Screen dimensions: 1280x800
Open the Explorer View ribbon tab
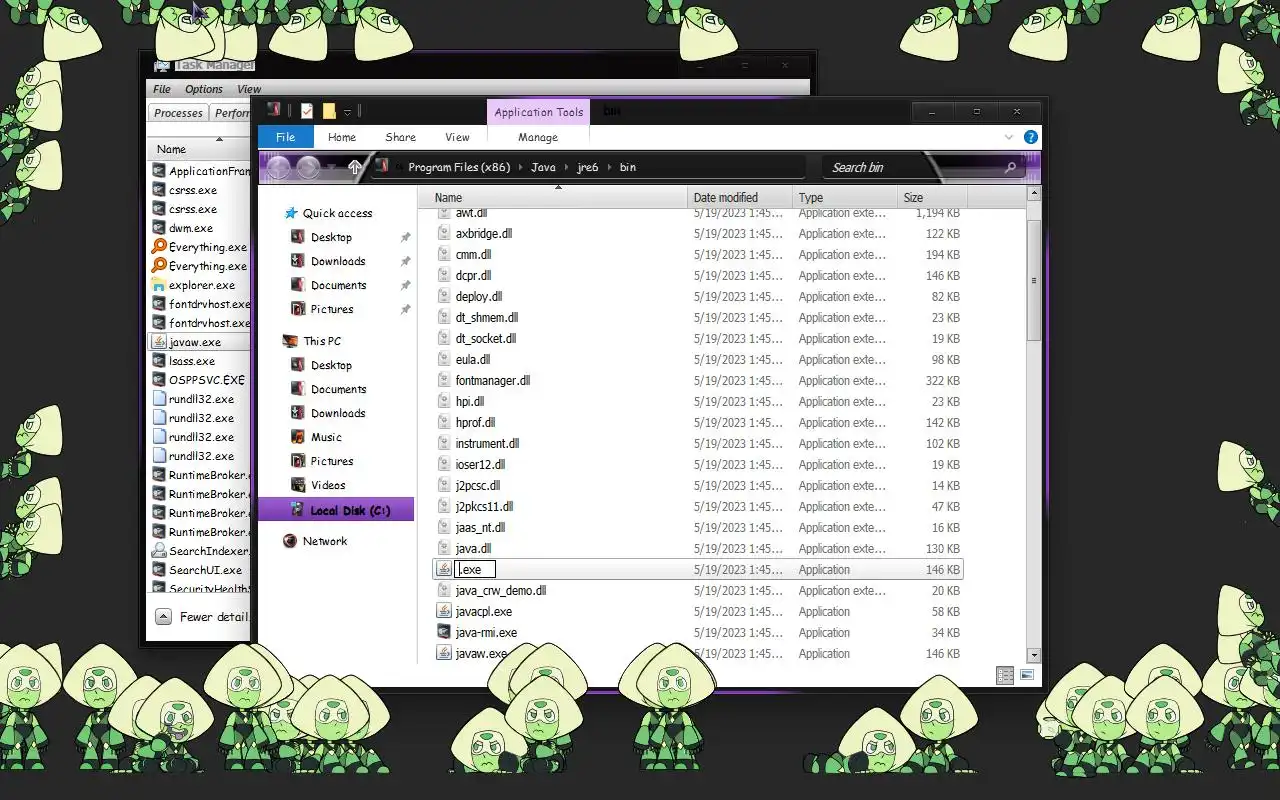(457, 138)
